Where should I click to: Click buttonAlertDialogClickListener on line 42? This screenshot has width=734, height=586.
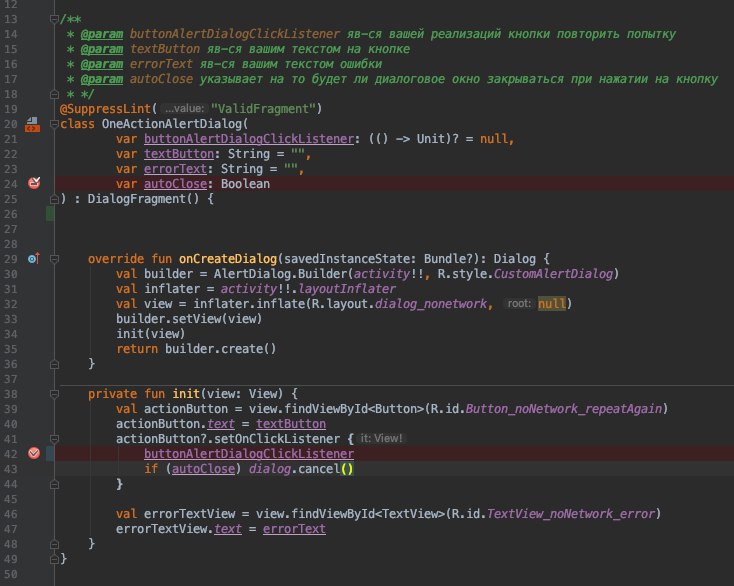[x=249, y=454]
